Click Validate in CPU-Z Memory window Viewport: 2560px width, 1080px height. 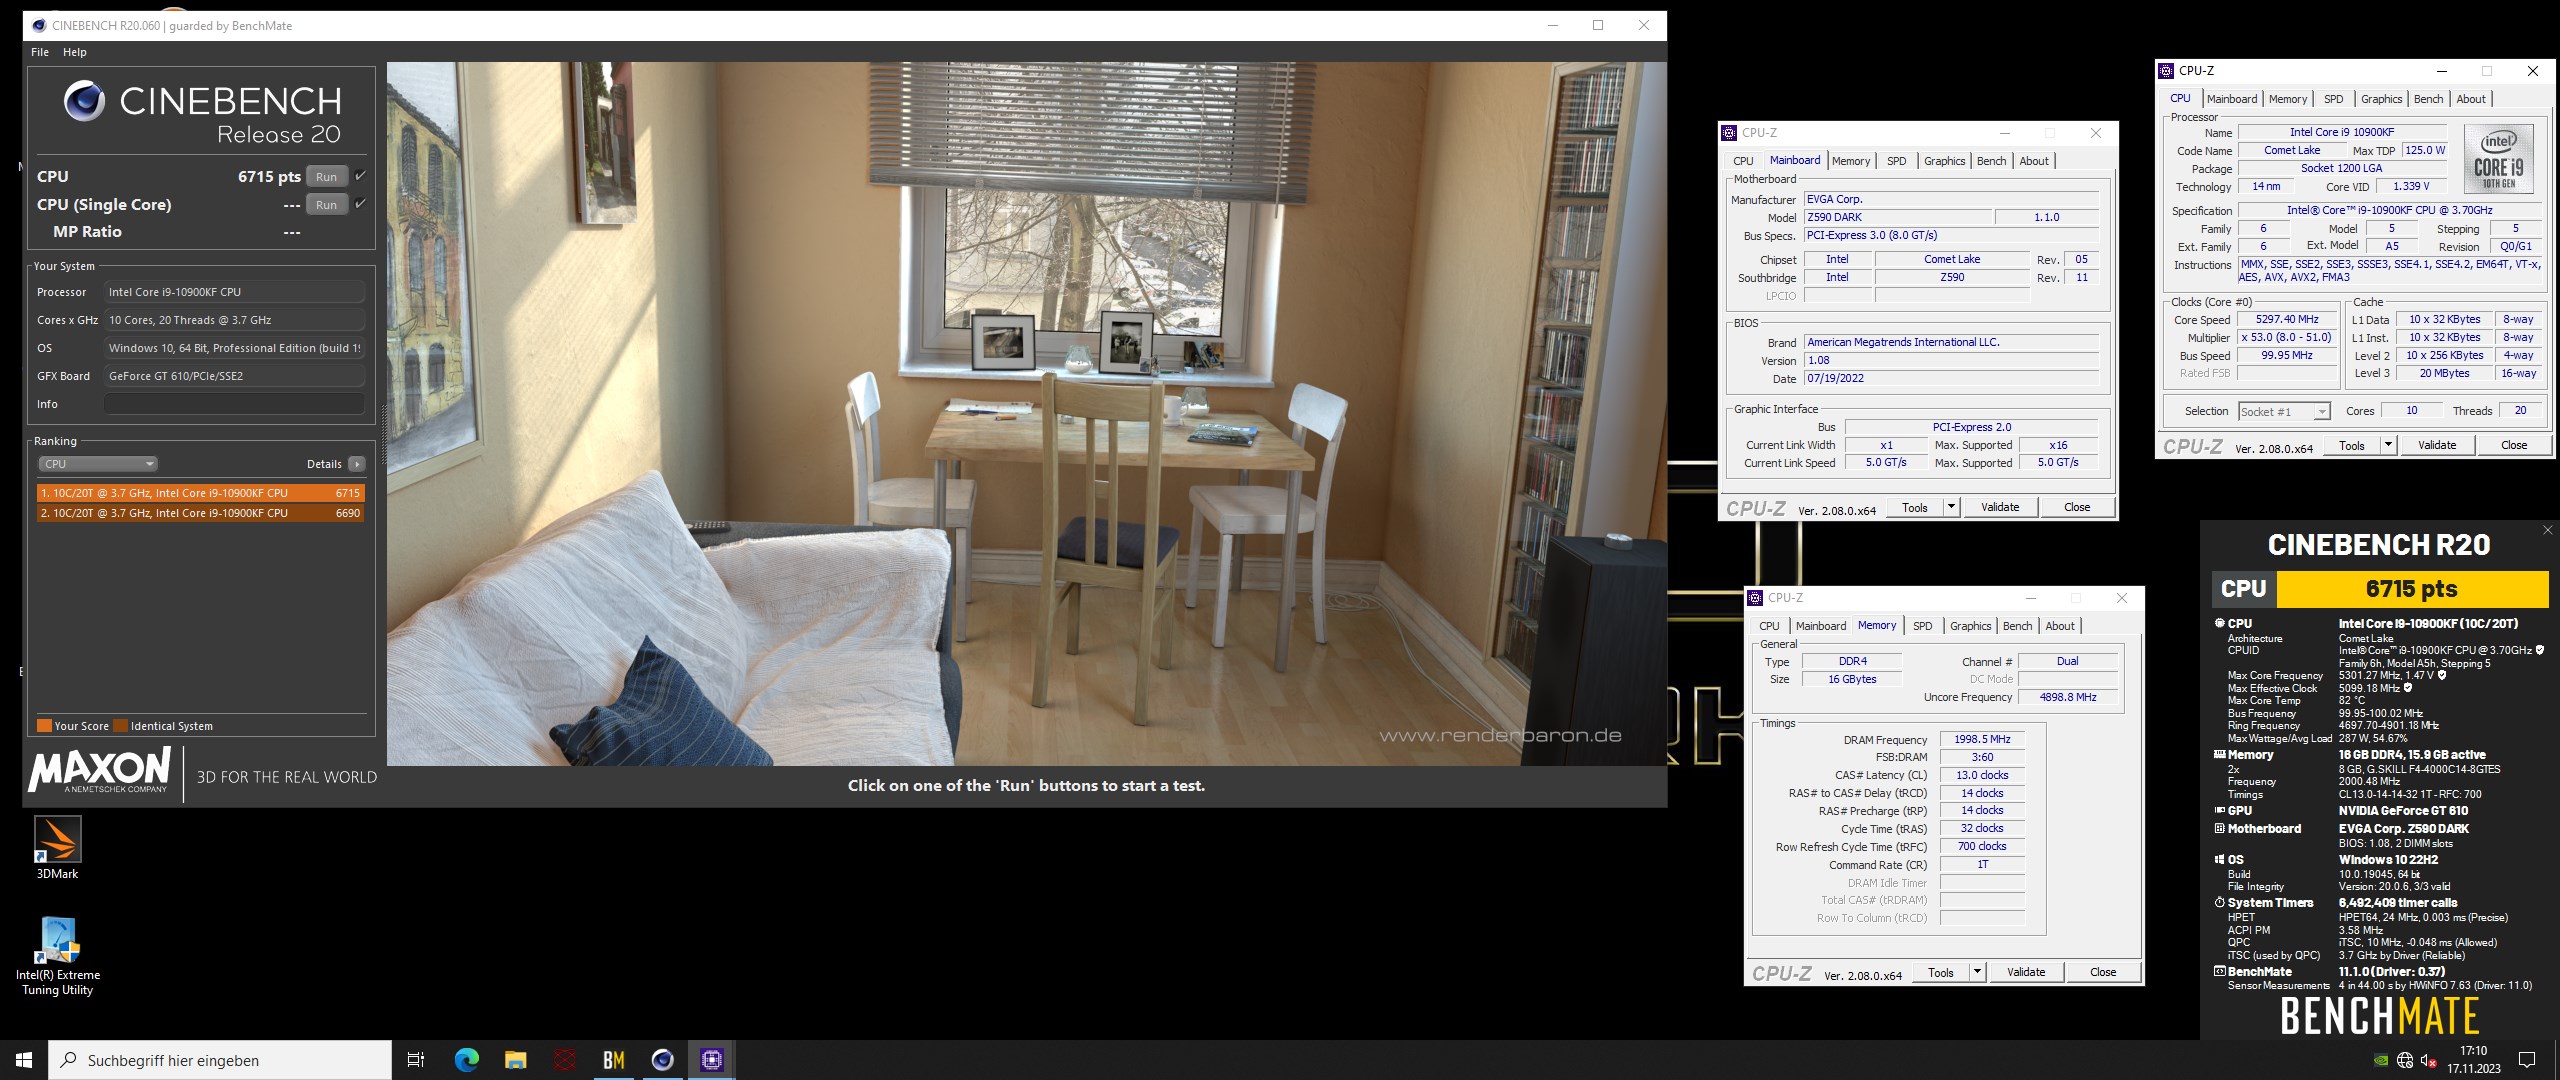(x=2026, y=972)
